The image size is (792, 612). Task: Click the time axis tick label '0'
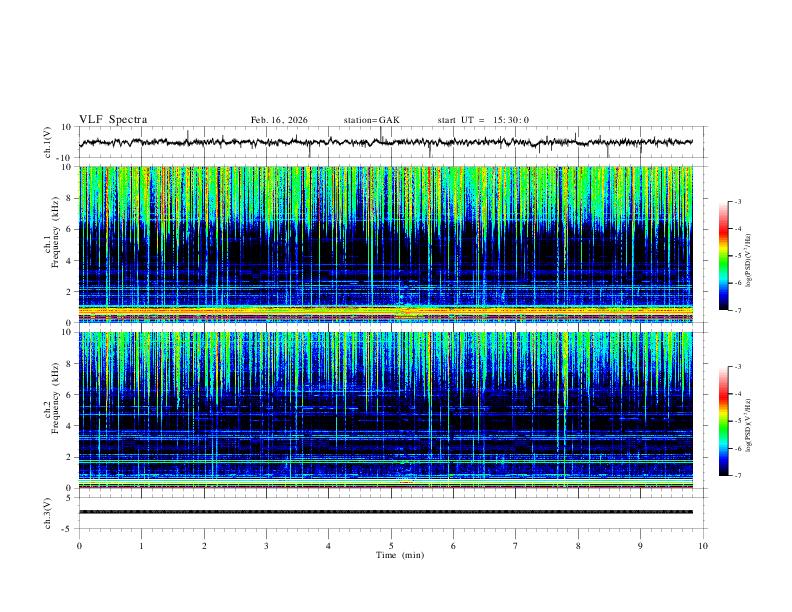click(x=79, y=546)
